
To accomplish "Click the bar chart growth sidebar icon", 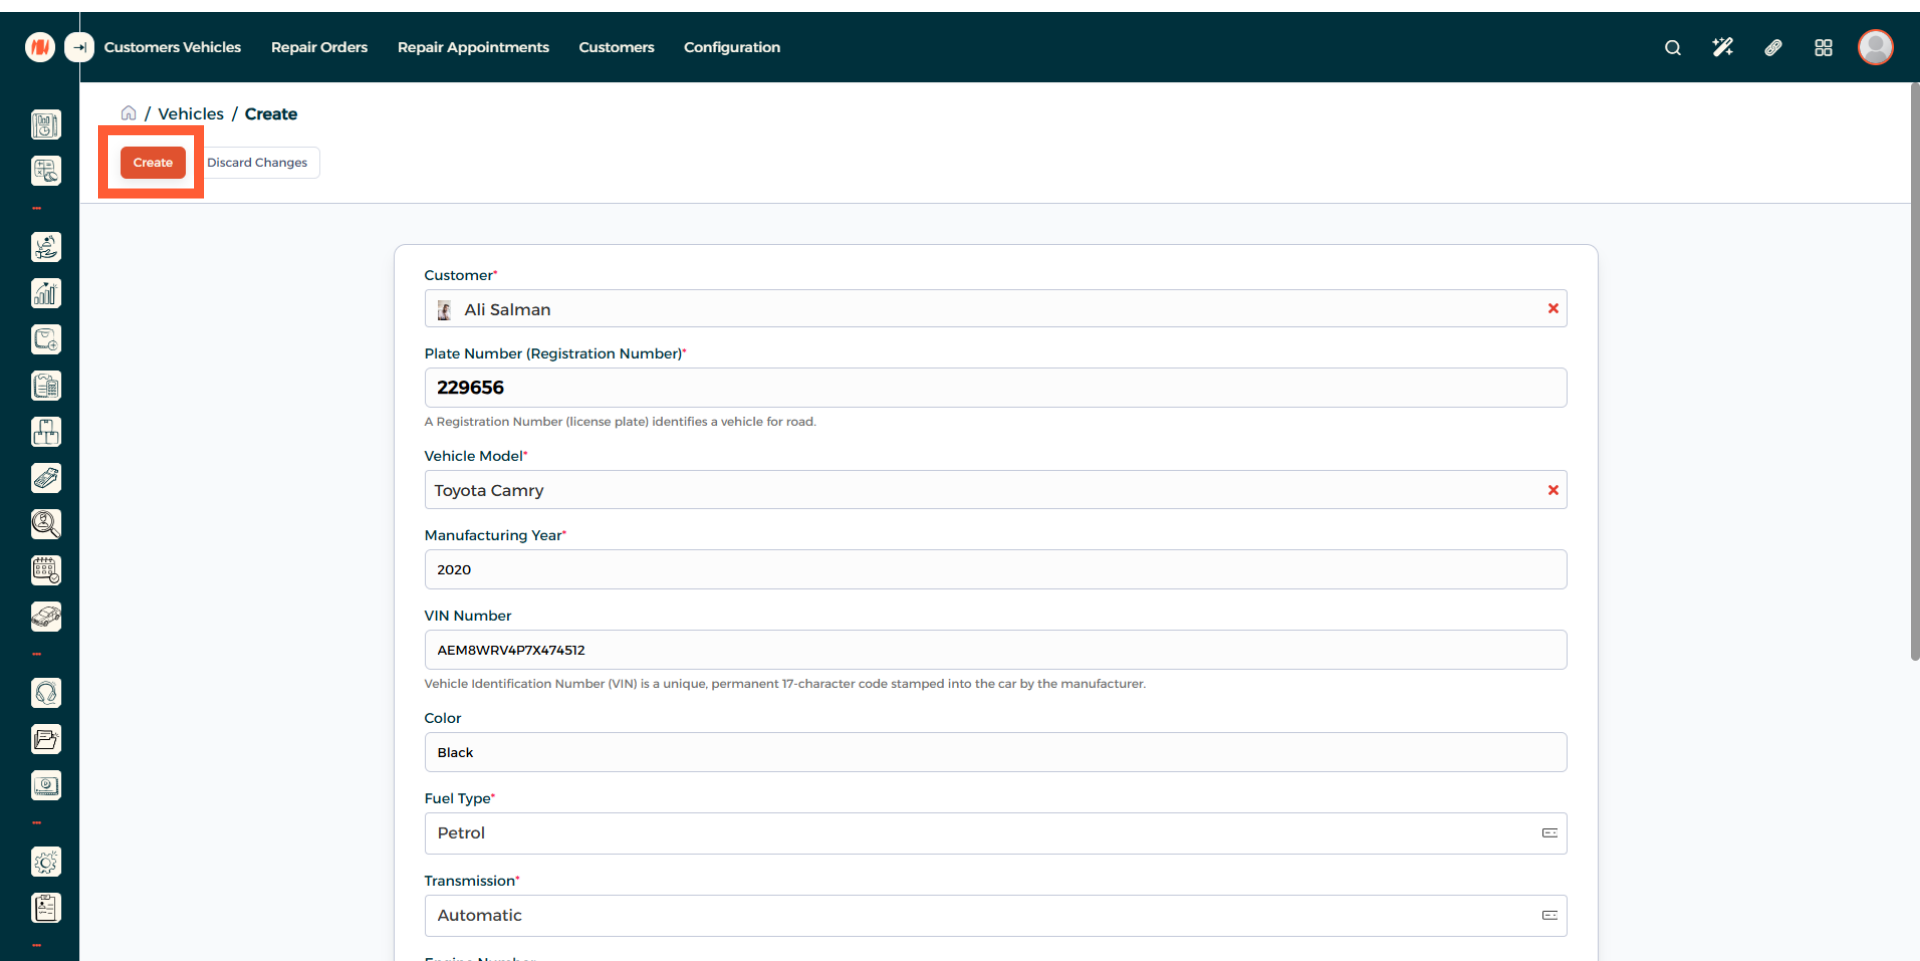I will coord(46,293).
